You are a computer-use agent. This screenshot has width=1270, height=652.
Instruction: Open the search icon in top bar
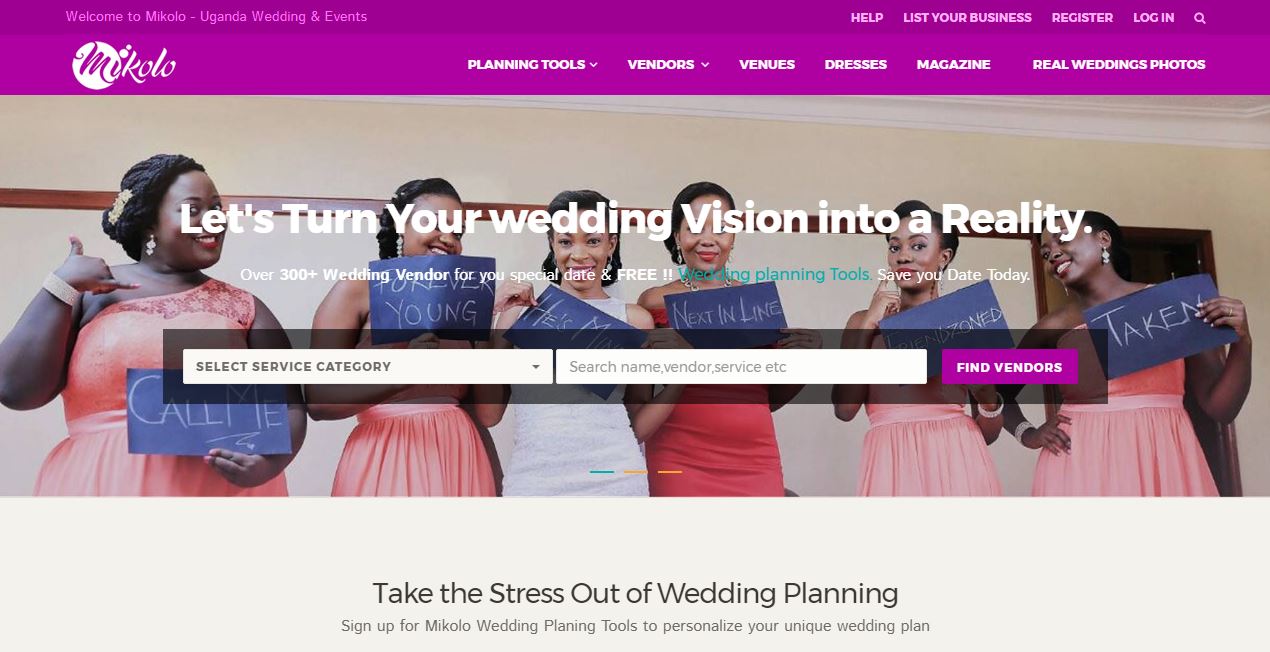tap(1199, 18)
